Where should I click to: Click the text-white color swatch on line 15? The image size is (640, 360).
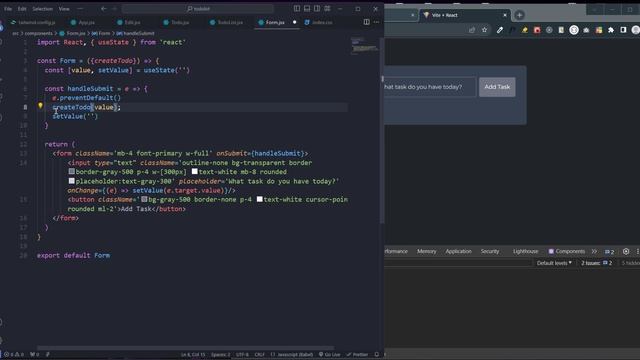coord(260,199)
